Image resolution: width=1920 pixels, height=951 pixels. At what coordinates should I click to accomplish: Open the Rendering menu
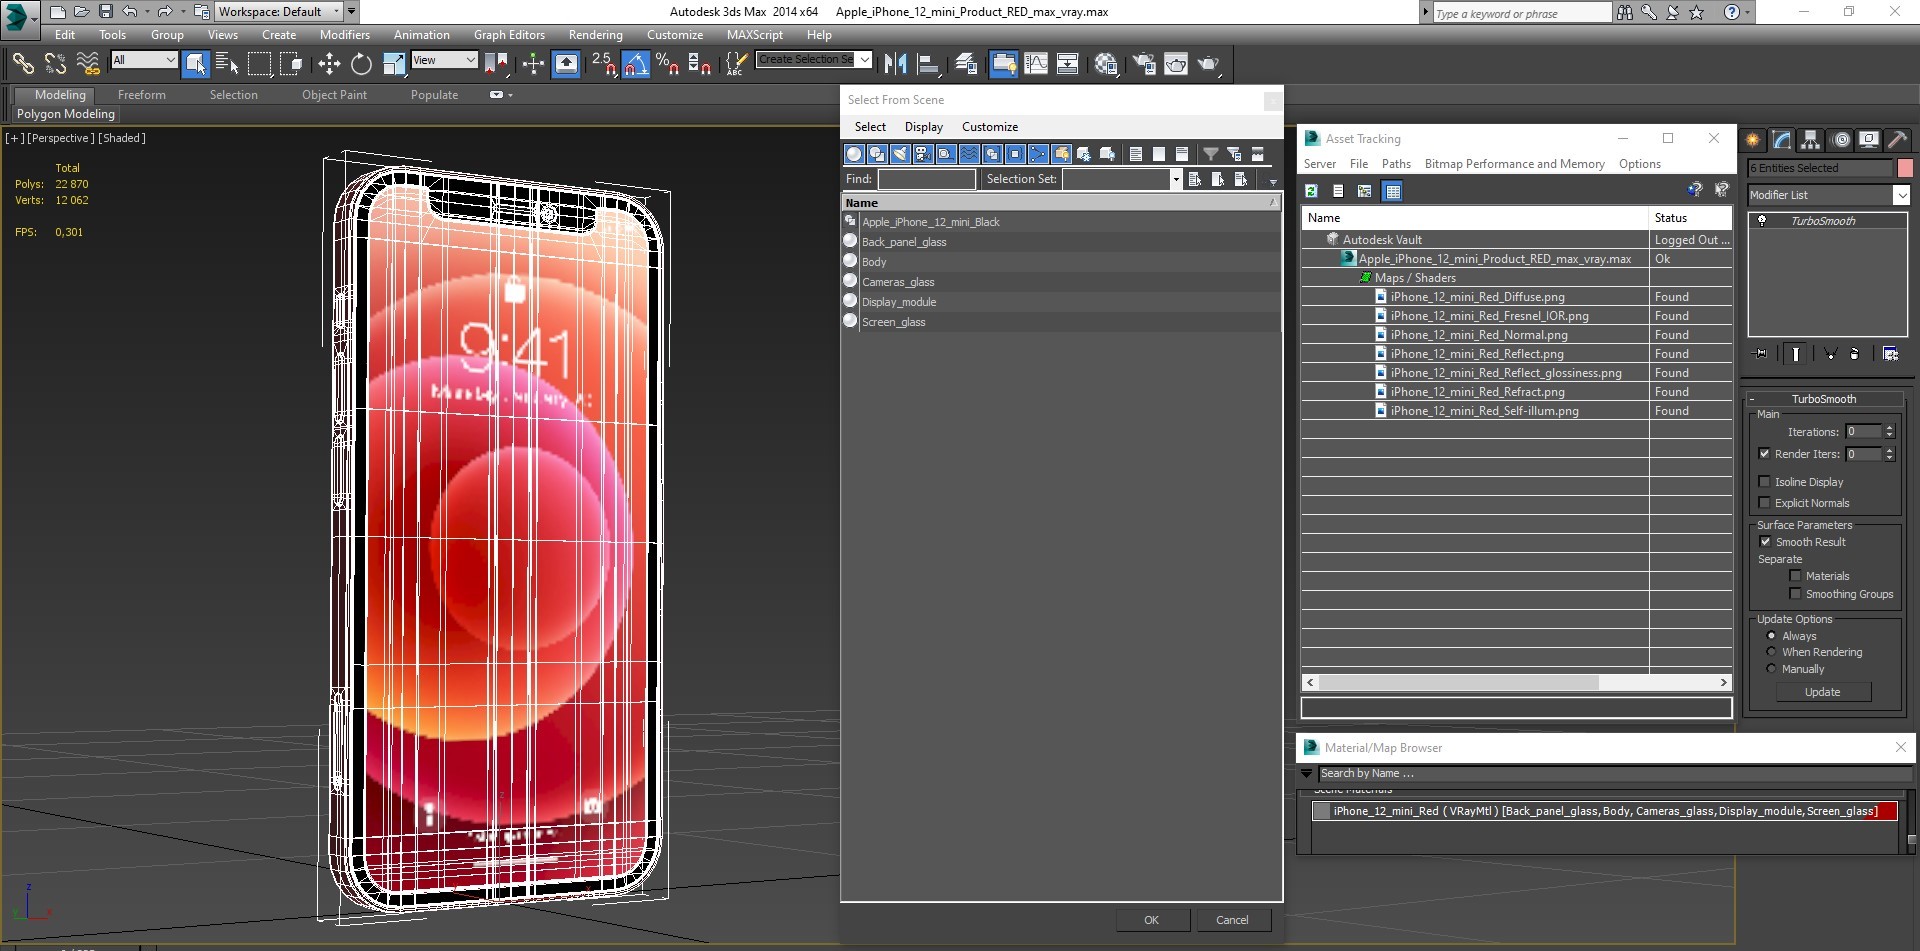(x=595, y=35)
